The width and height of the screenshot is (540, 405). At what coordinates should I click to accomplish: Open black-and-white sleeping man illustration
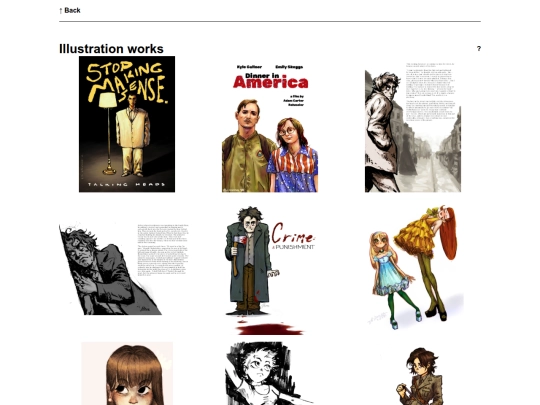tap(124, 269)
